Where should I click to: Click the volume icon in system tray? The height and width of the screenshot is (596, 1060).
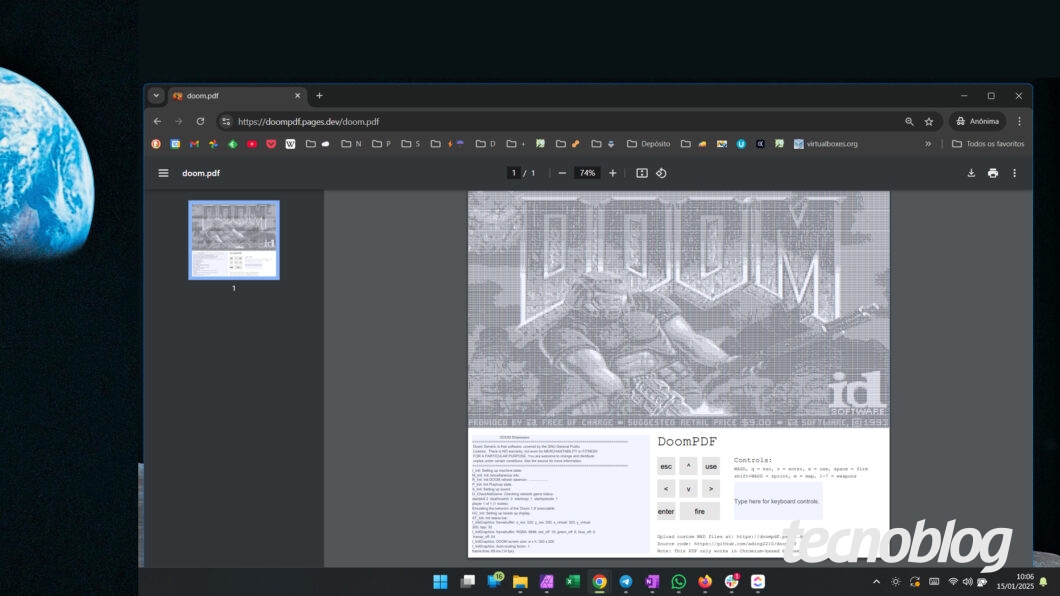[x=968, y=581]
